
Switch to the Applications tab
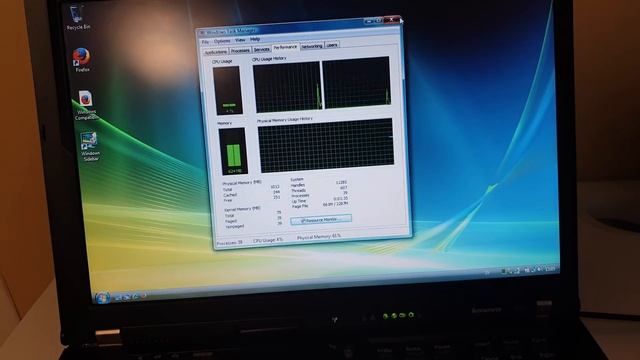tap(216, 52)
